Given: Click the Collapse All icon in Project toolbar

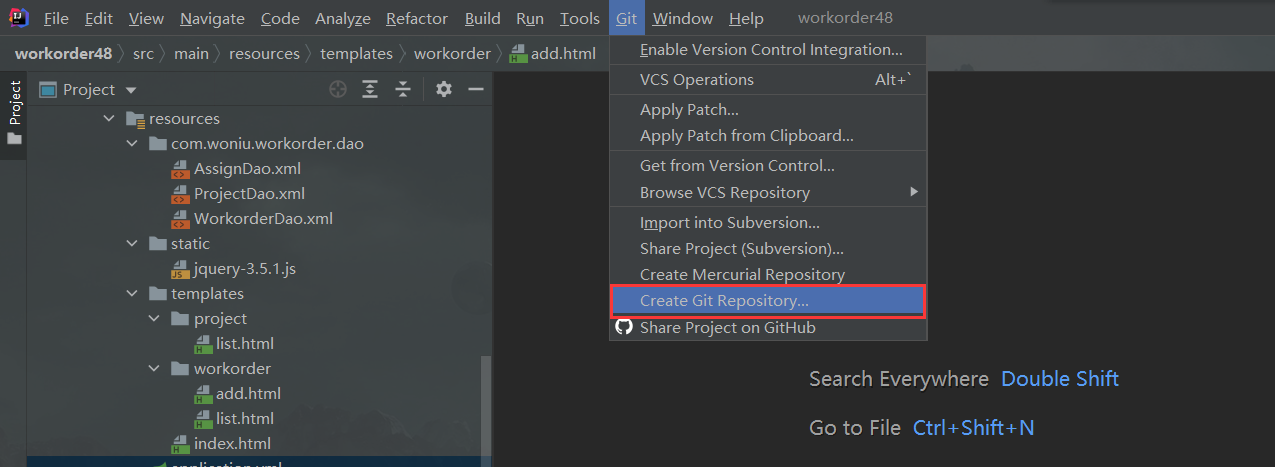Looking at the screenshot, I should tap(403, 90).
